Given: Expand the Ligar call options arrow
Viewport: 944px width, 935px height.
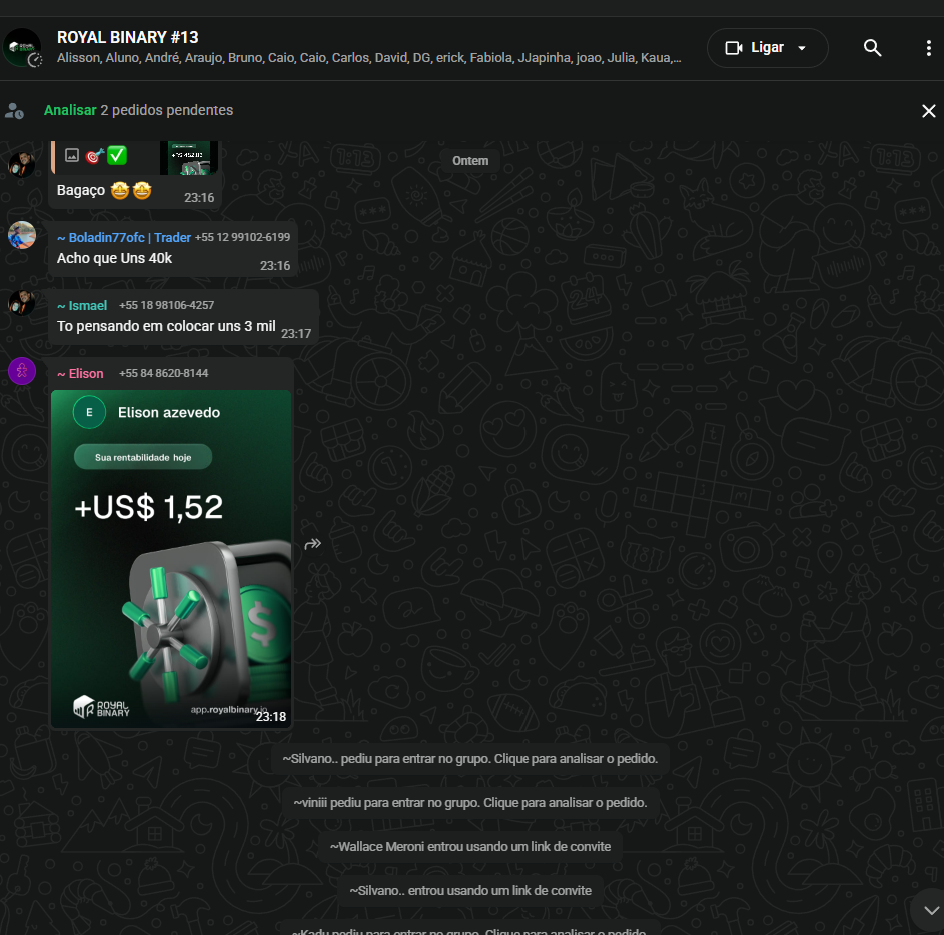Looking at the screenshot, I should point(802,48).
